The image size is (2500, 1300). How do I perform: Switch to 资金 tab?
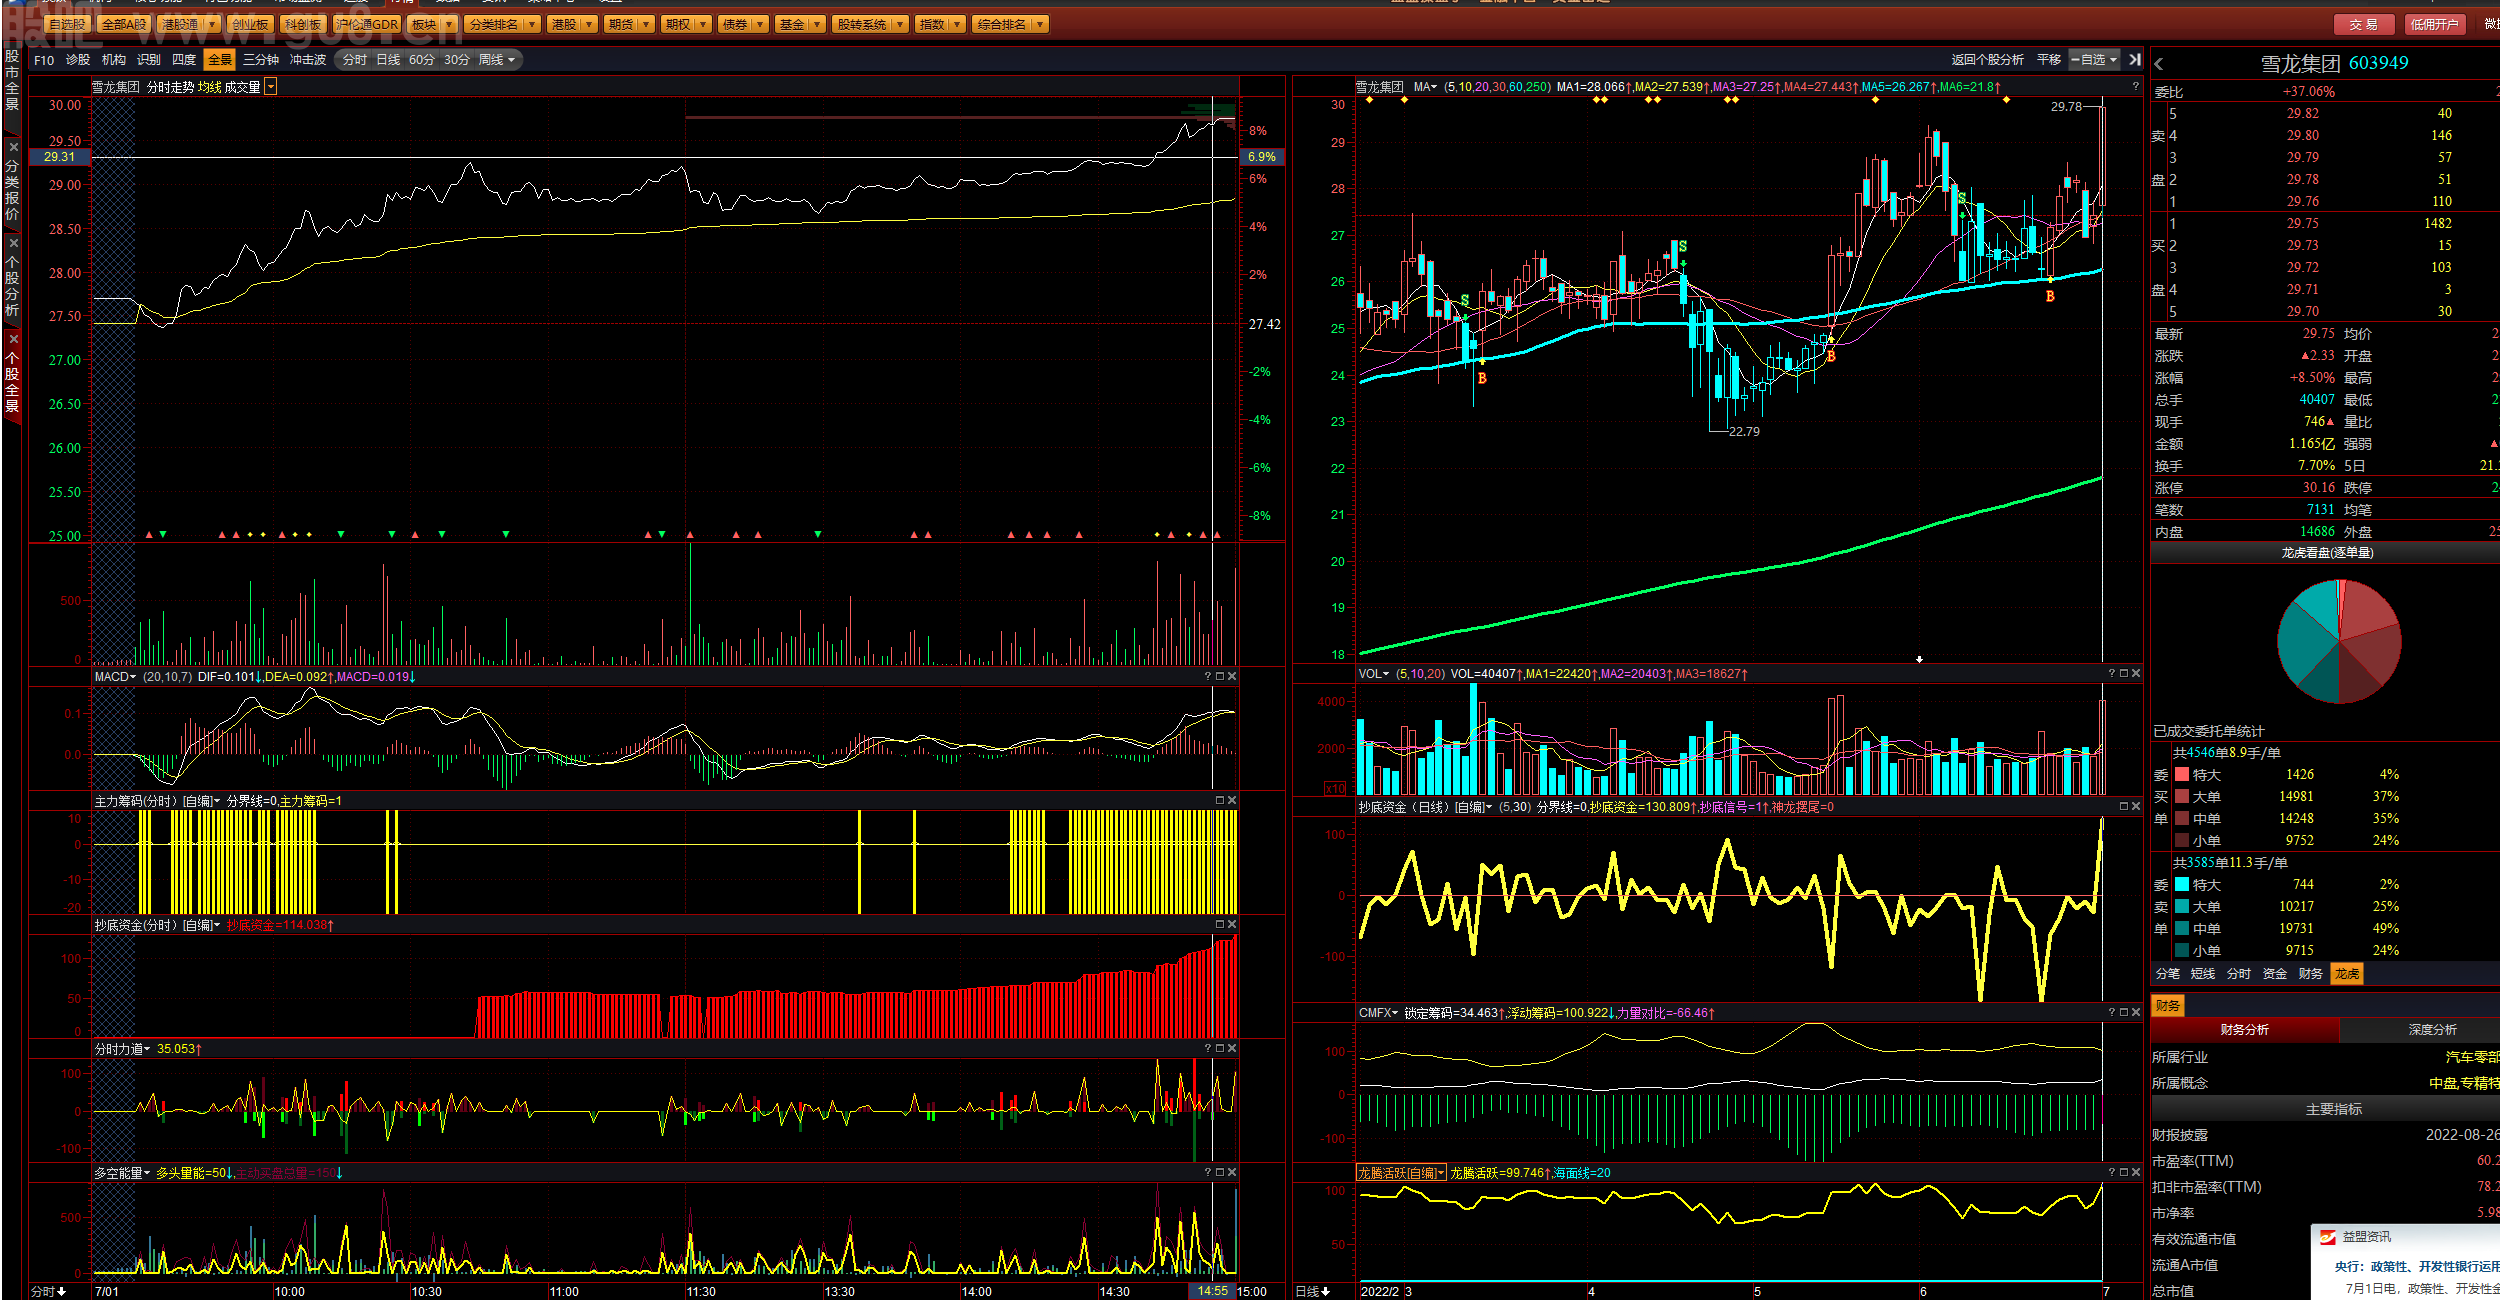[2275, 974]
